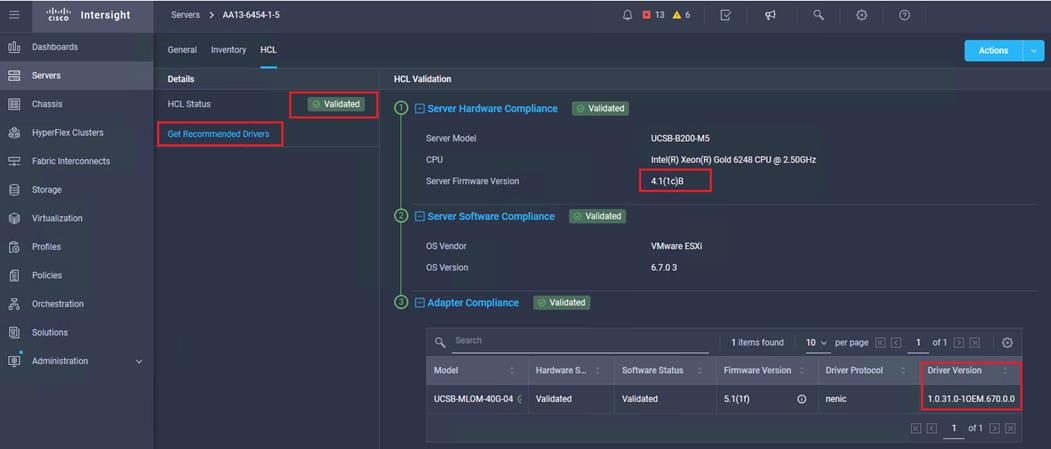Expand the Administration menu chevron
This screenshot has height=449, width=1051.
click(139, 361)
